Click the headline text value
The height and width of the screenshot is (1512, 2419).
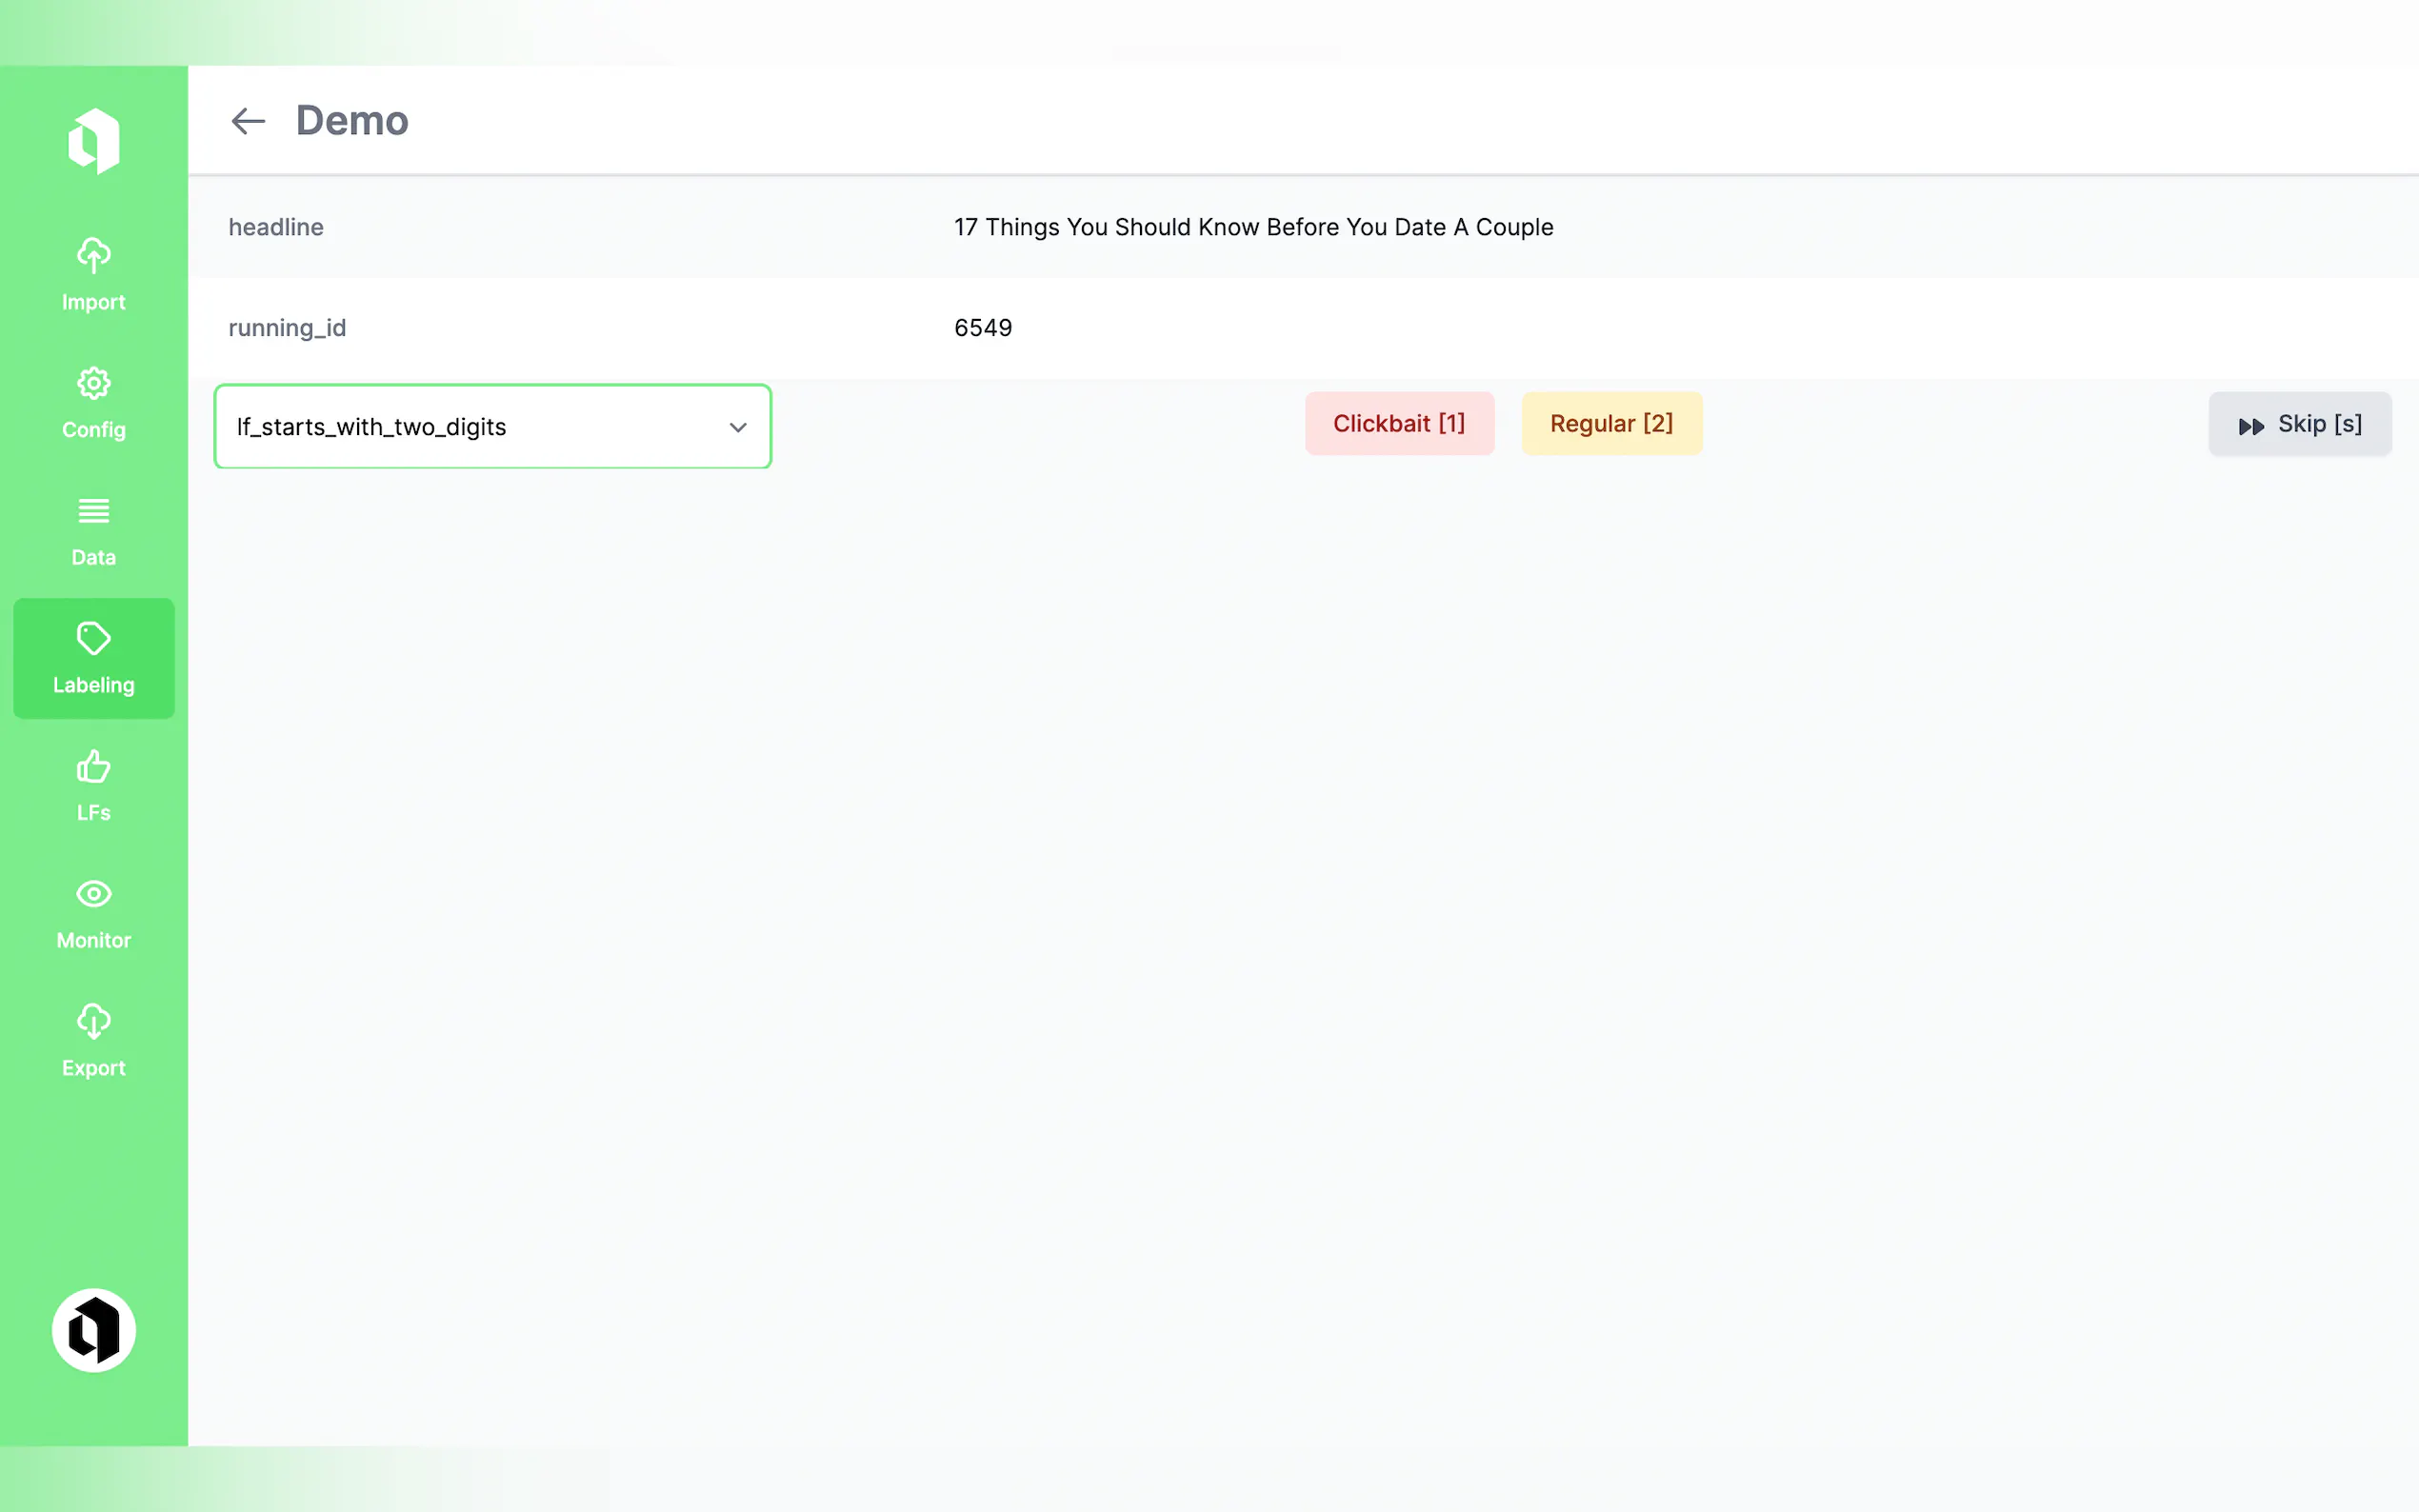[1252, 227]
